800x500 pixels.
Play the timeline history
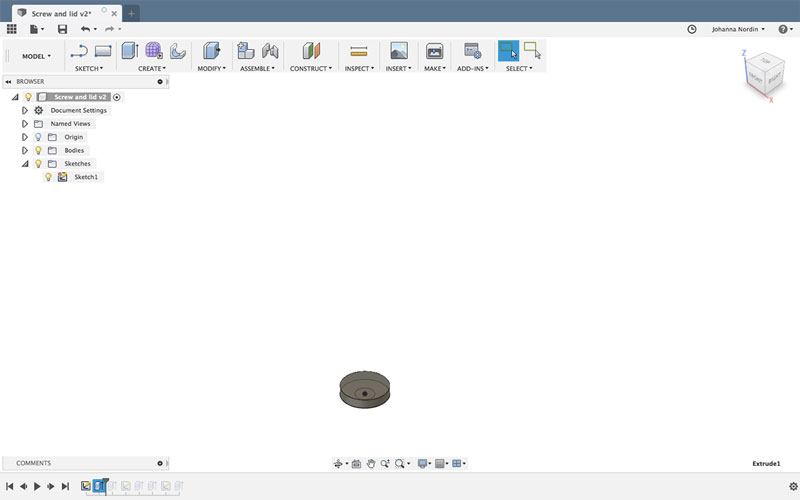[37, 487]
